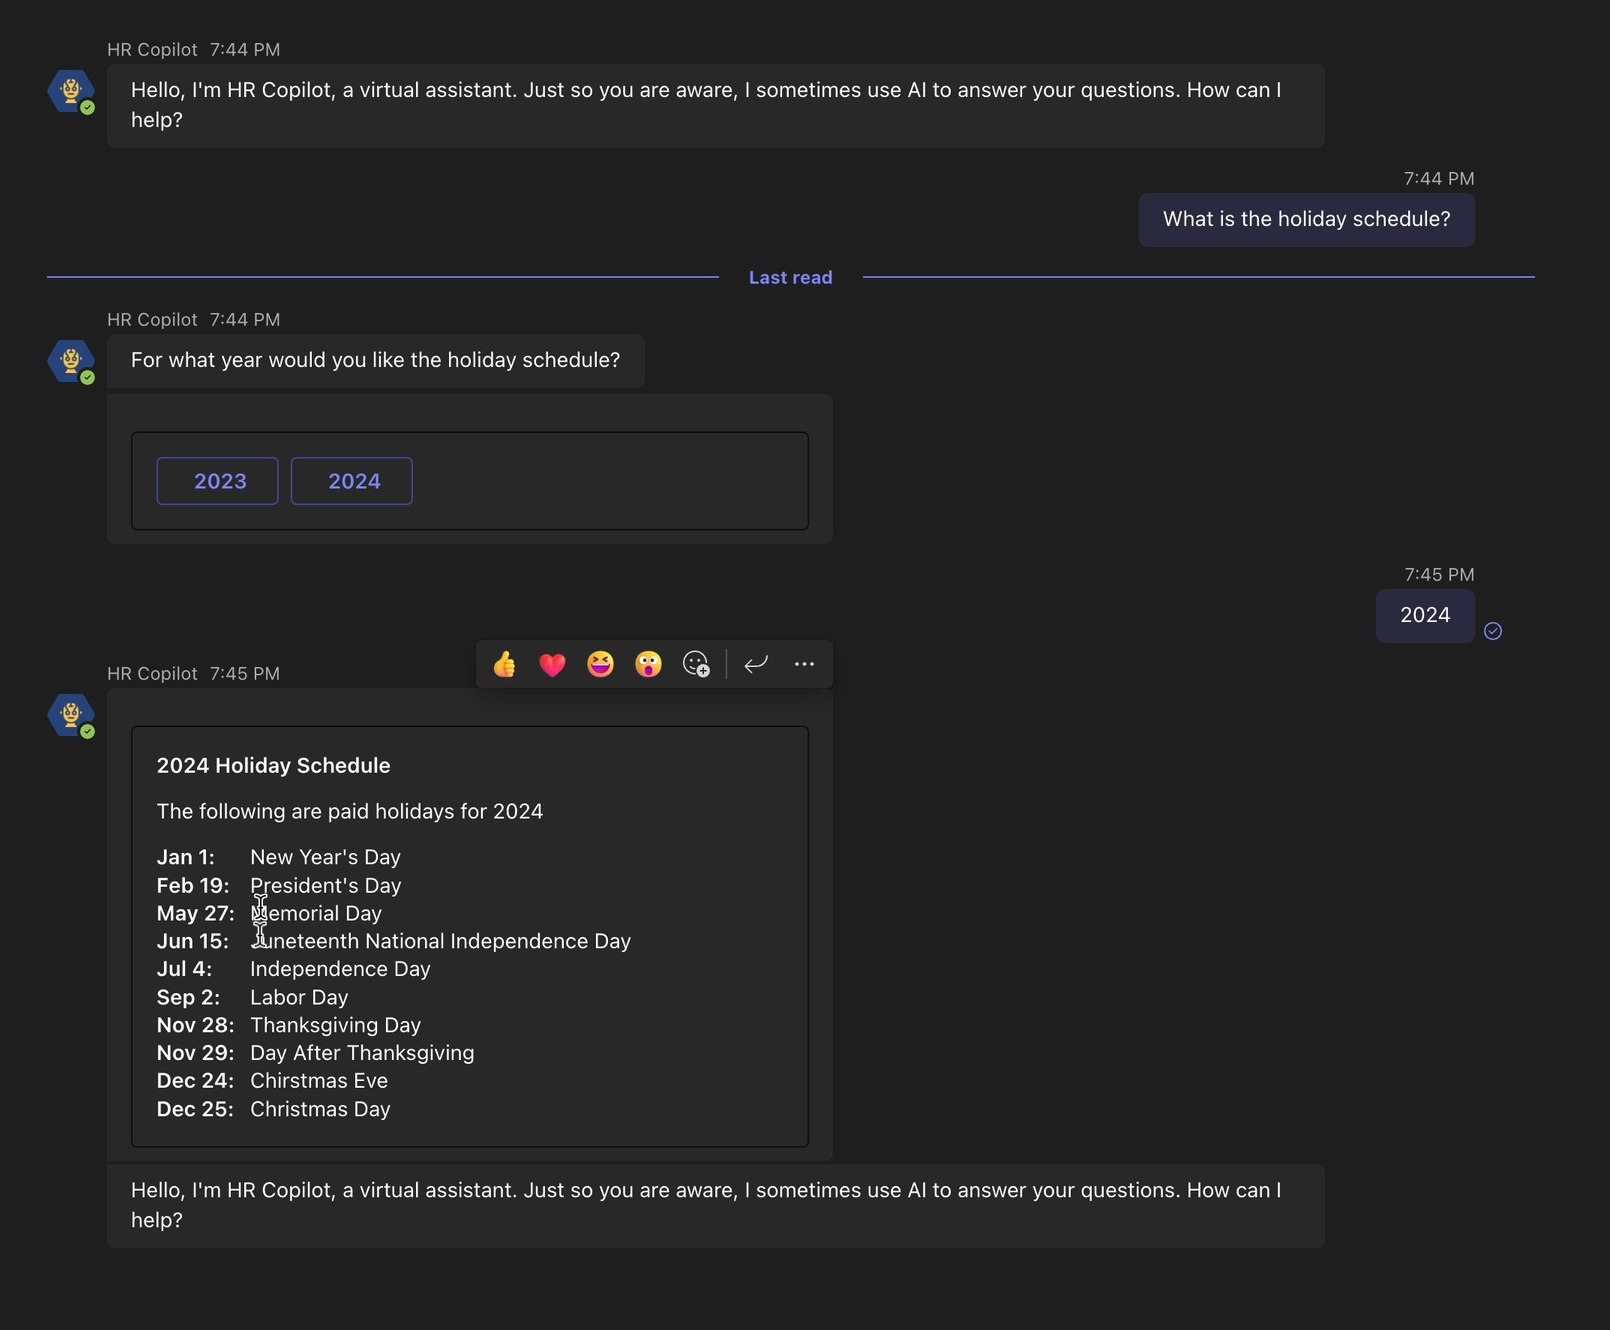React with the laughing face emoji
1610x1330 pixels.
click(x=600, y=664)
